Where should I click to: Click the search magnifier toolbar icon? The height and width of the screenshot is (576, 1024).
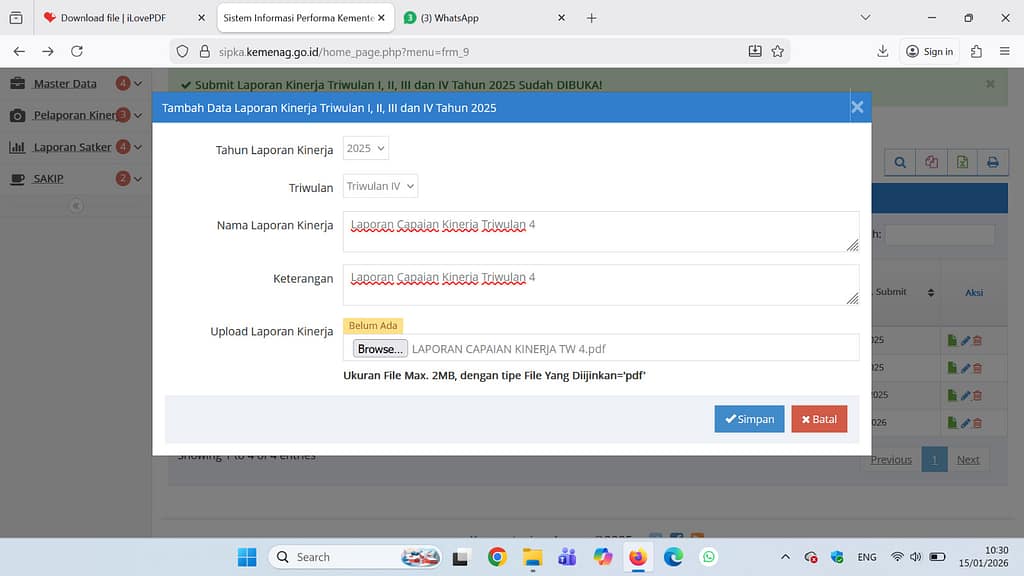900,163
